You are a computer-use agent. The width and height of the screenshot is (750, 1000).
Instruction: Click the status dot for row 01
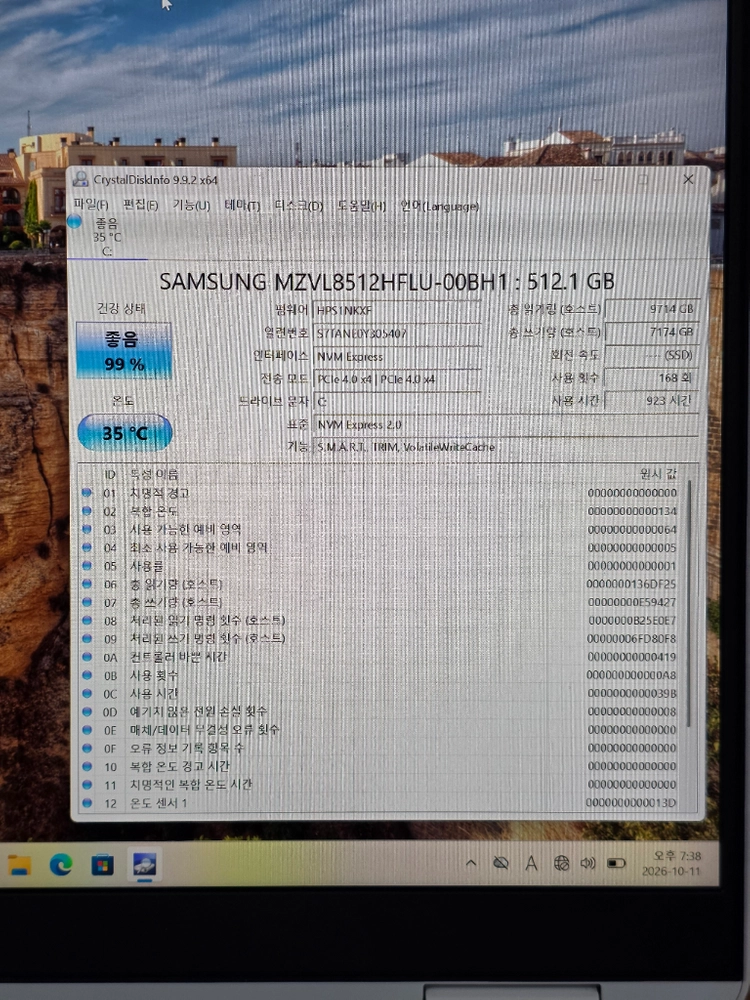pyautogui.click(x=87, y=492)
